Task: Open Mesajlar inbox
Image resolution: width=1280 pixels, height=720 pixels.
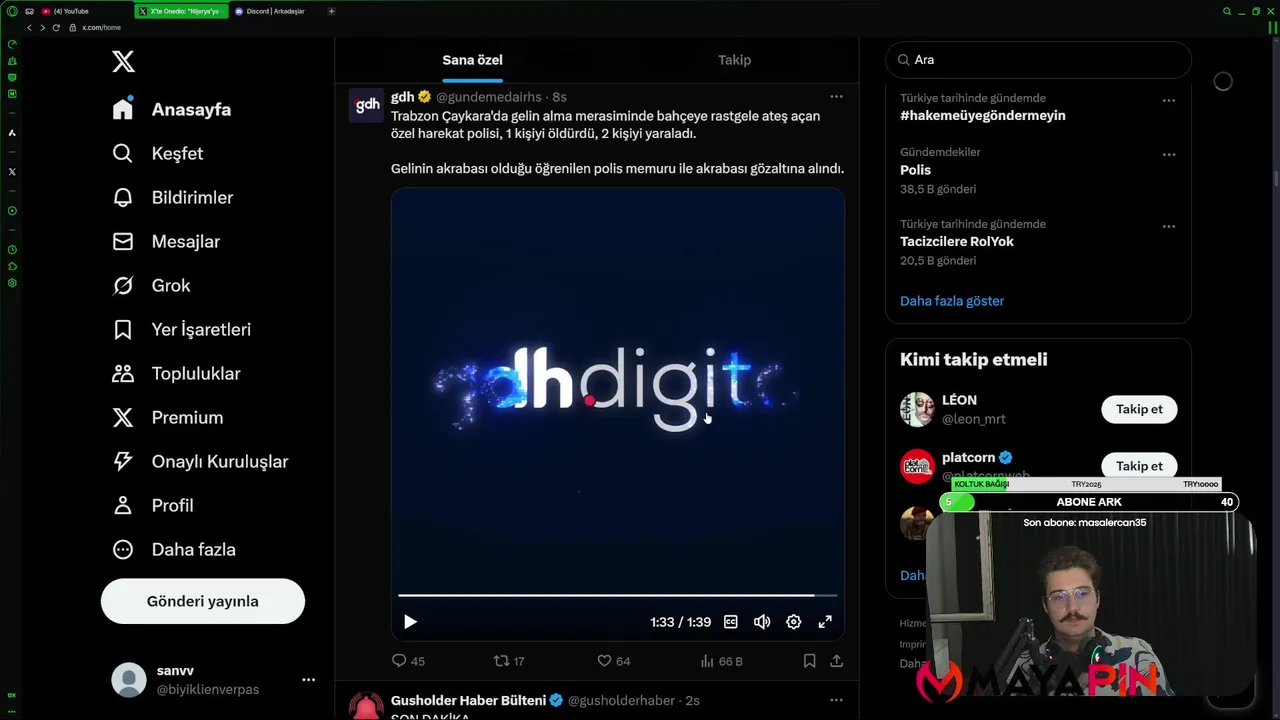Action: click(166, 241)
